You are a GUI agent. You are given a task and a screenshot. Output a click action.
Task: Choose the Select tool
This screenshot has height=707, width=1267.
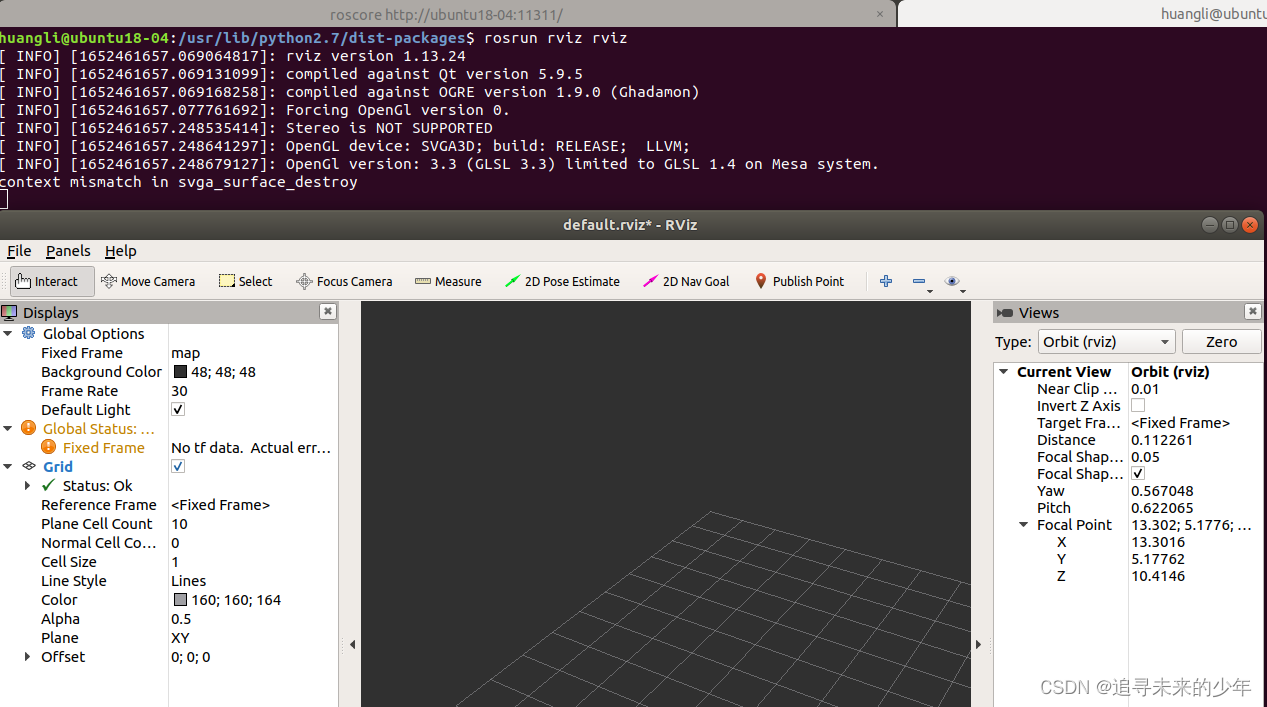[x=245, y=281]
